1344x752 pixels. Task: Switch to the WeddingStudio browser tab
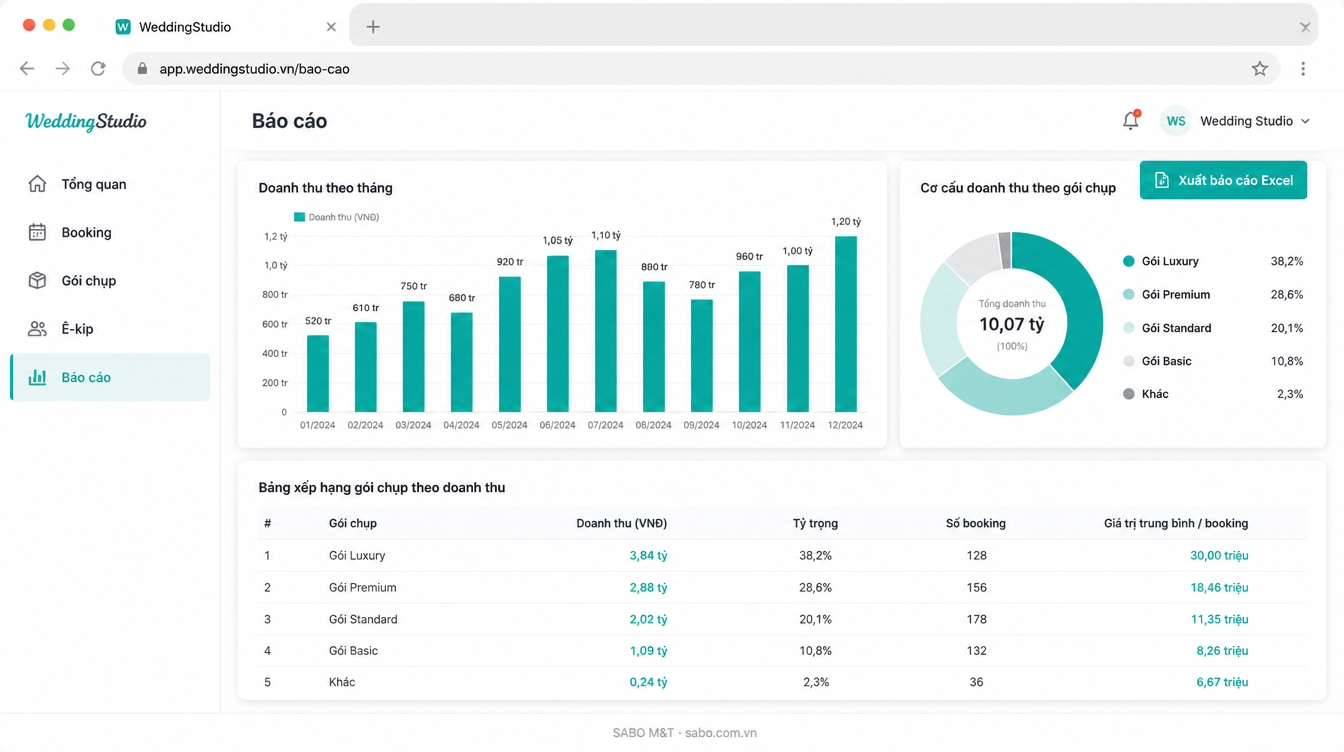(225, 27)
